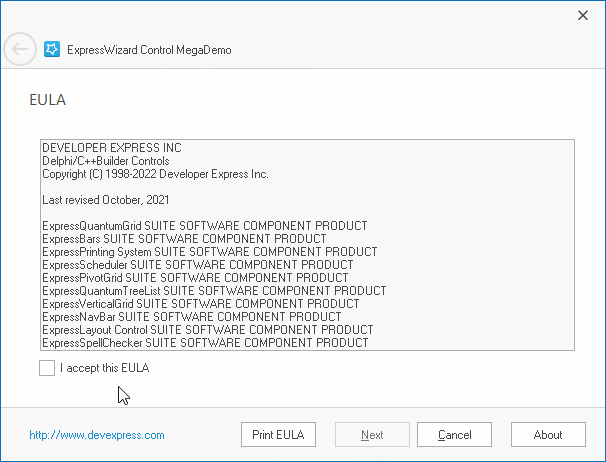Image resolution: width=606 pixels, height=462 pixels.
Task: Click the 'ExpressWizard Control MegaDemo' title
Action: click(149, 50)
